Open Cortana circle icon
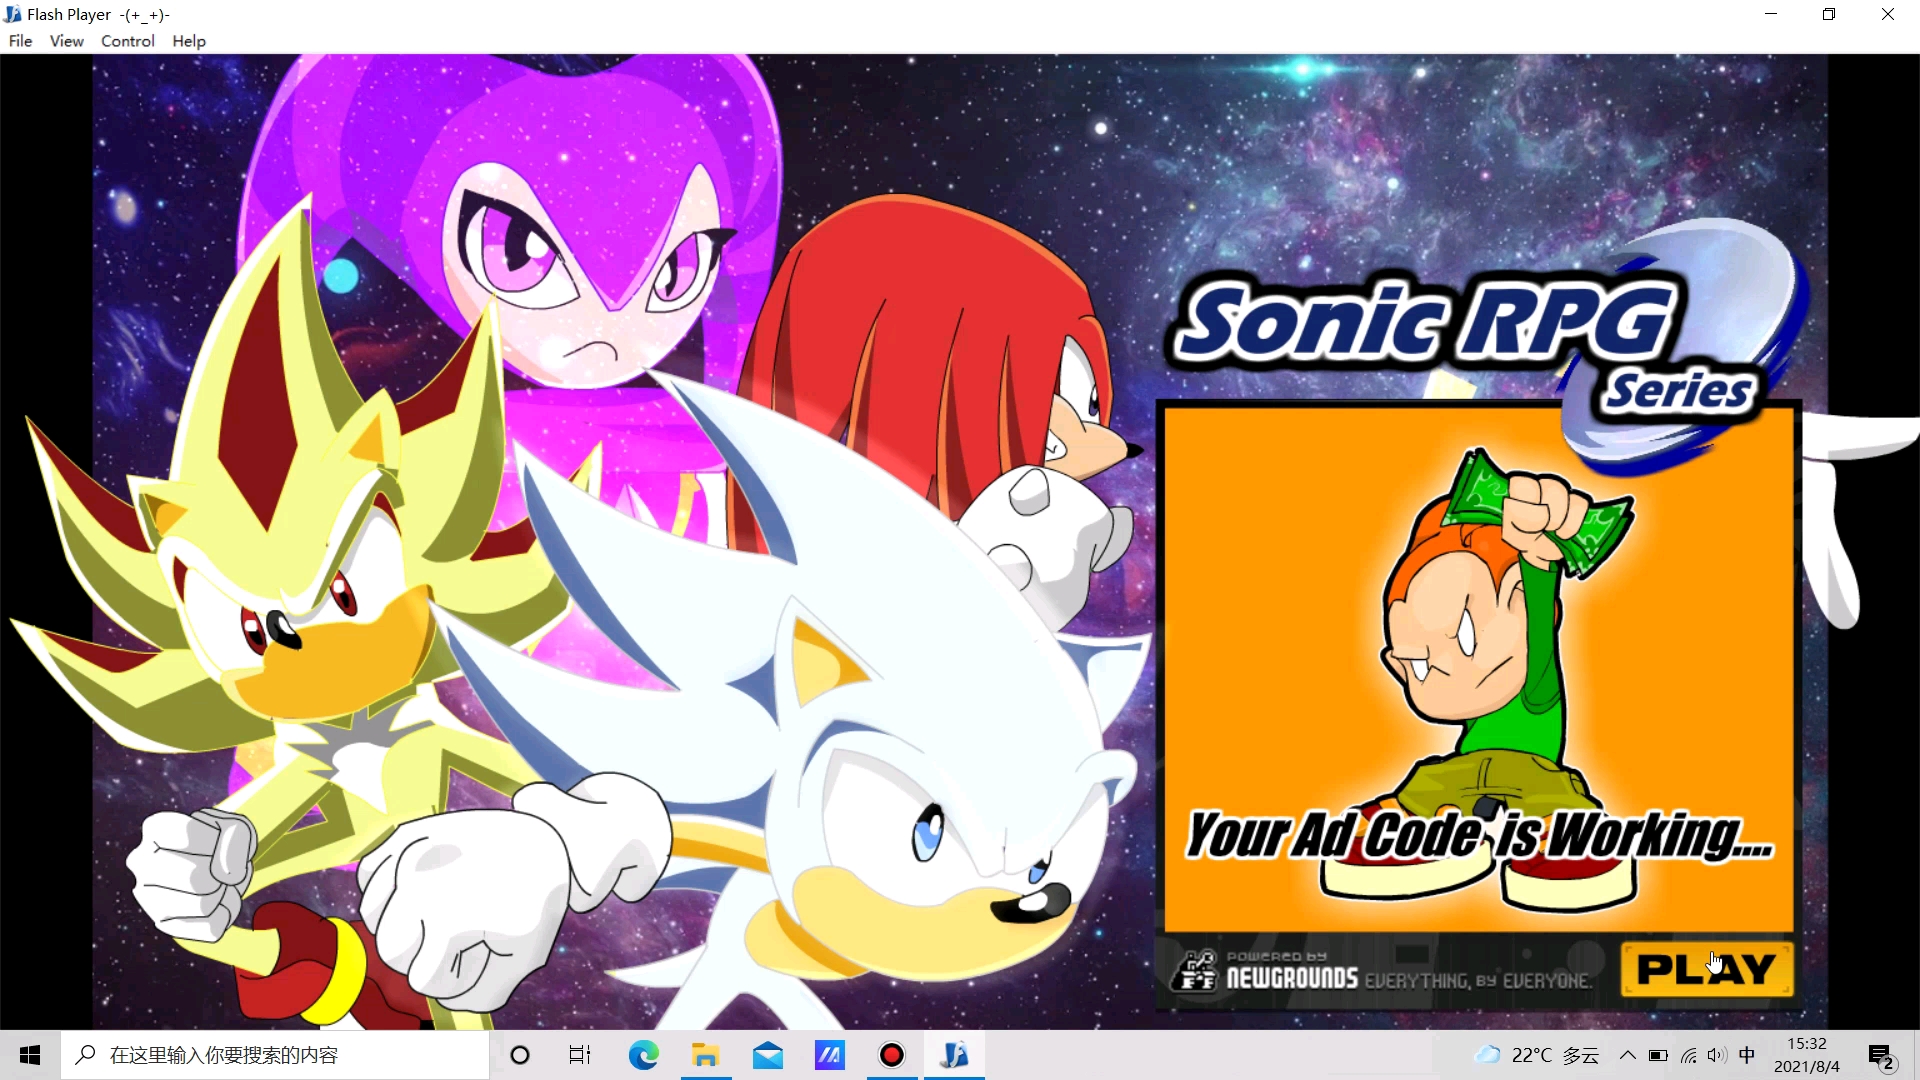This screenshot has width=1920, height=1080. (x=520, y=1055)
